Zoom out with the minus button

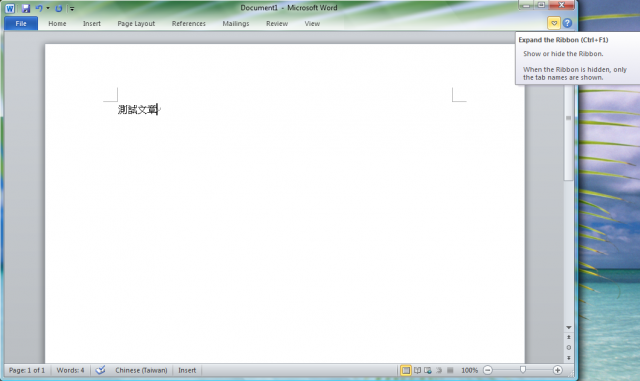[x=487, y=370]
